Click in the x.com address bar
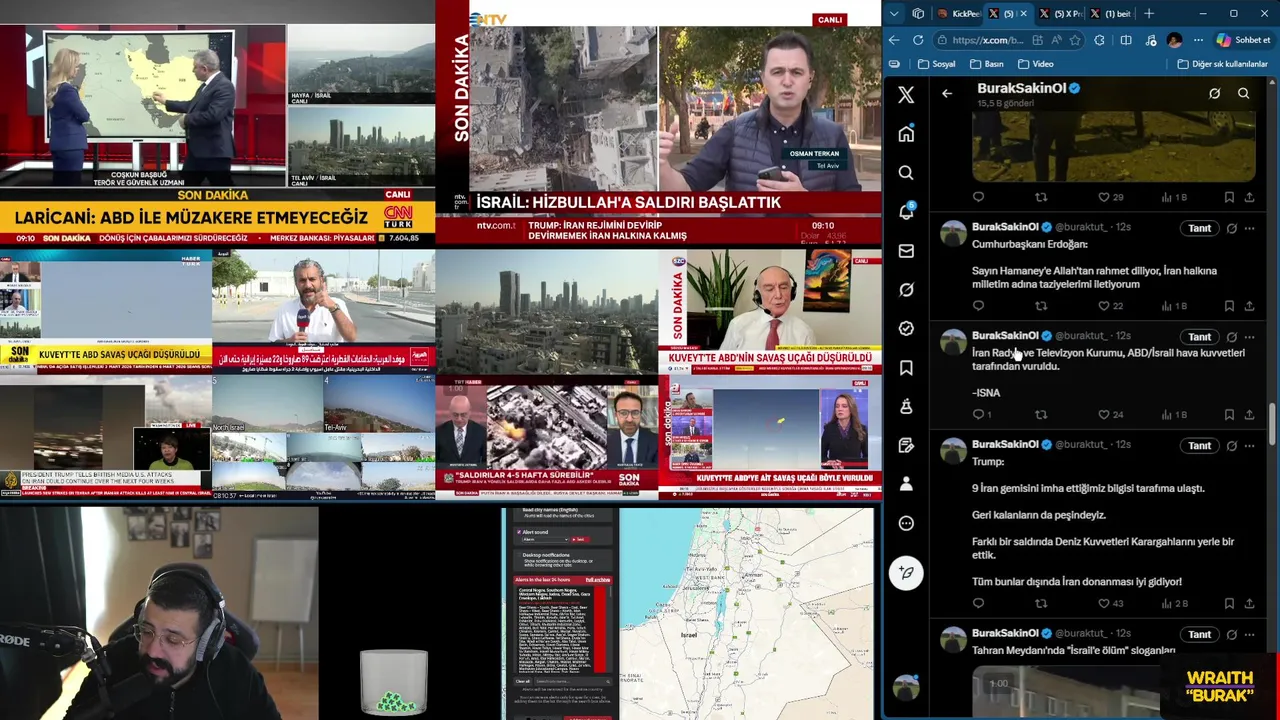This screenshot has height=720, width=1280. [x=990, y=40]
